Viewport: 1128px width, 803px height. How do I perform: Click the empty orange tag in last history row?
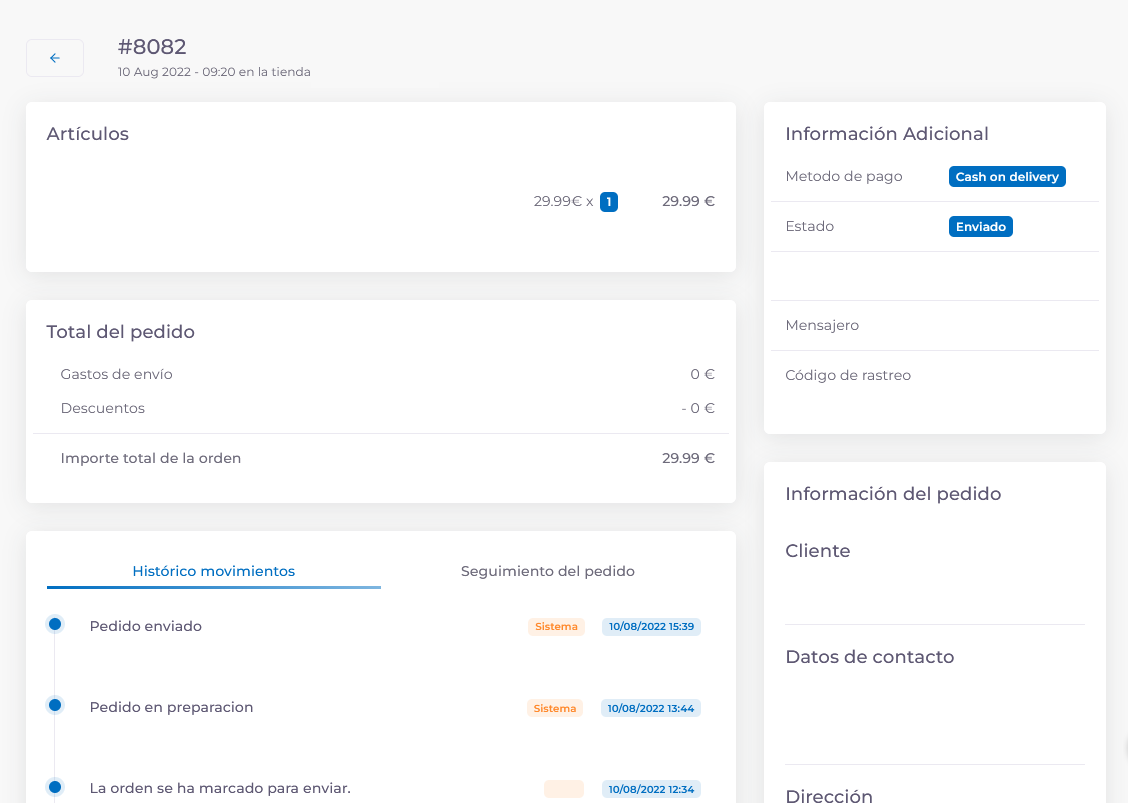[563, 789]
